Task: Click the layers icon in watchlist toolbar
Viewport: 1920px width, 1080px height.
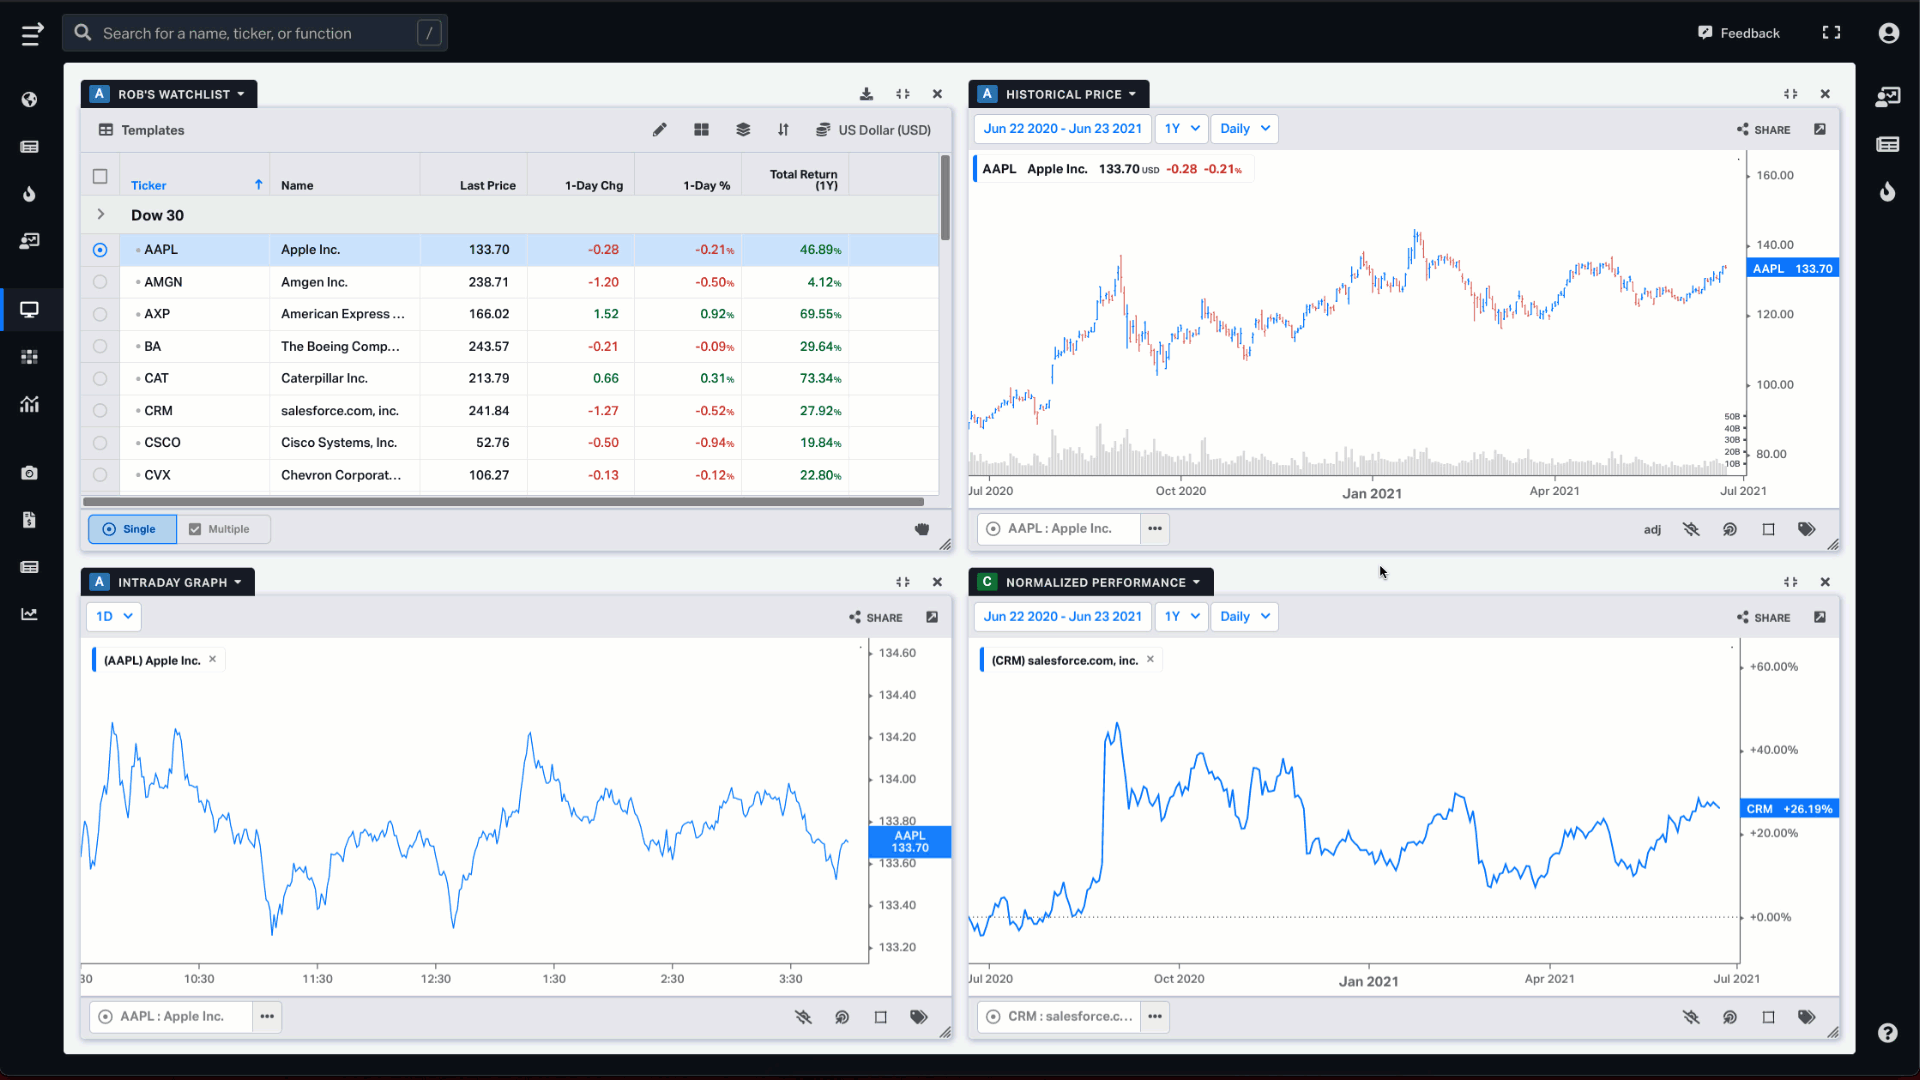Action: point(743,130)
